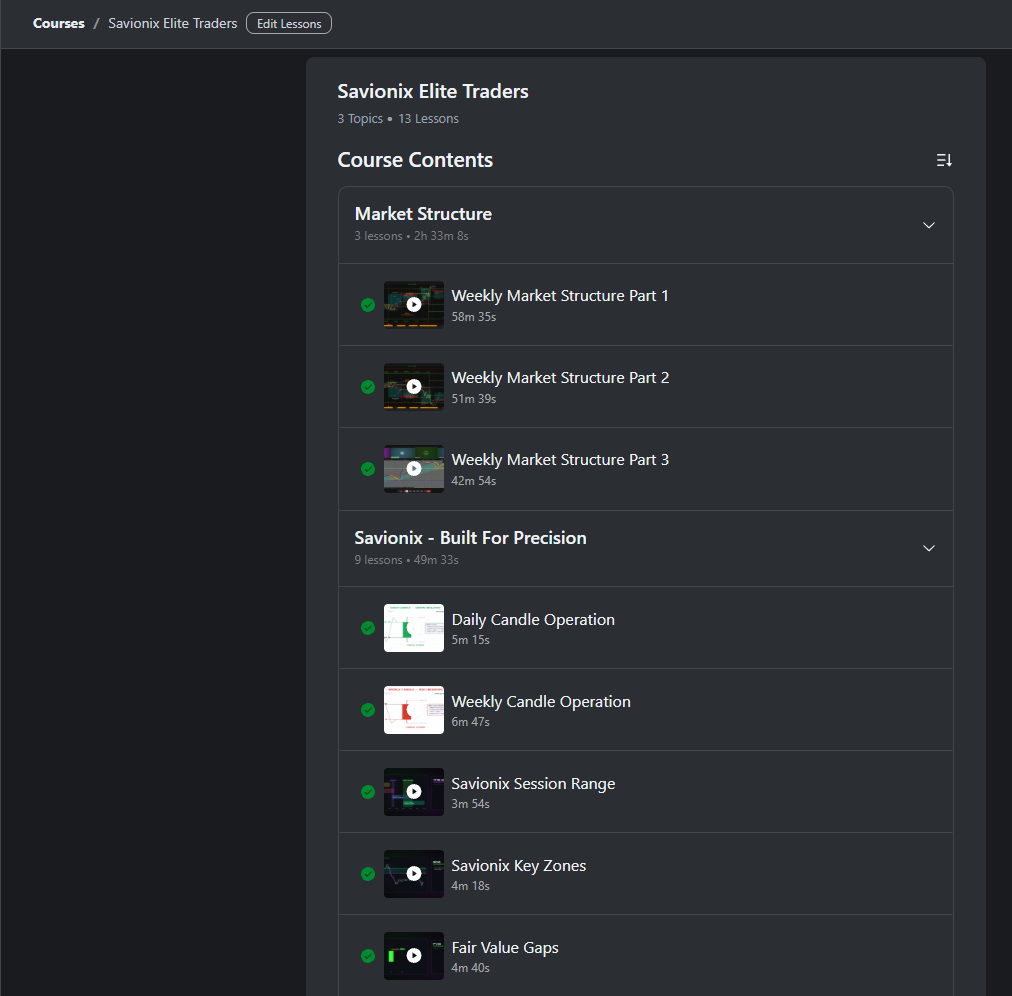
Task: Open lesson title Savionix Key Zones
Action: (518, 866)
